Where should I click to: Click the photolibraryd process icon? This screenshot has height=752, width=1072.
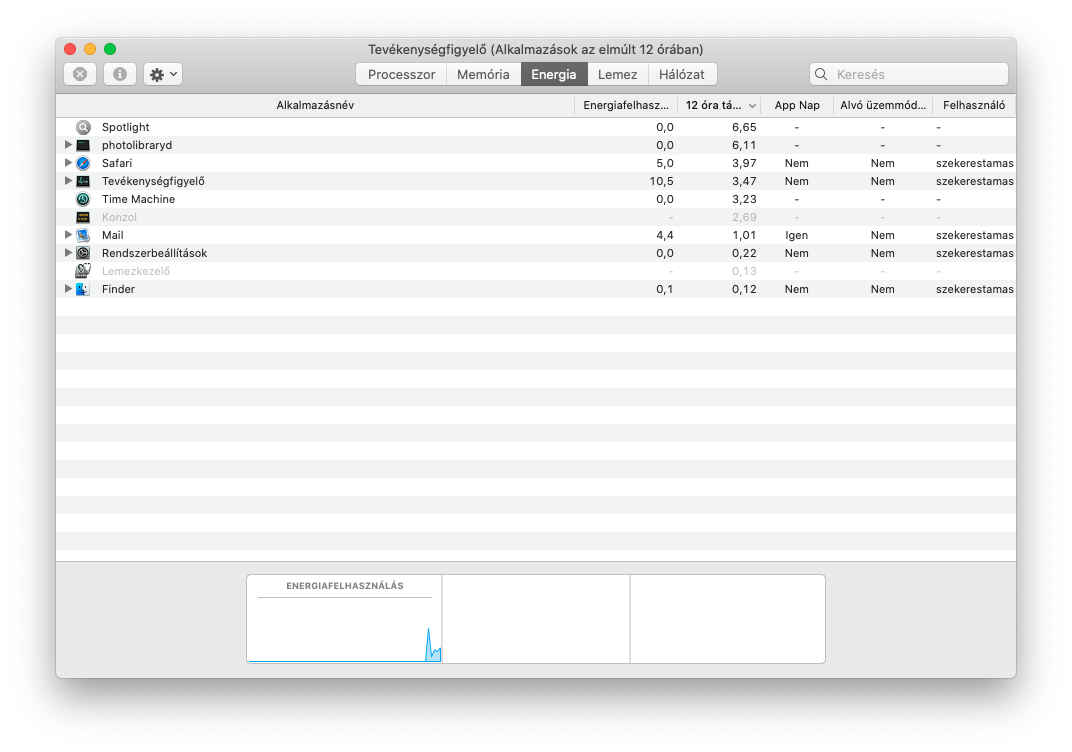click(83, 145)
